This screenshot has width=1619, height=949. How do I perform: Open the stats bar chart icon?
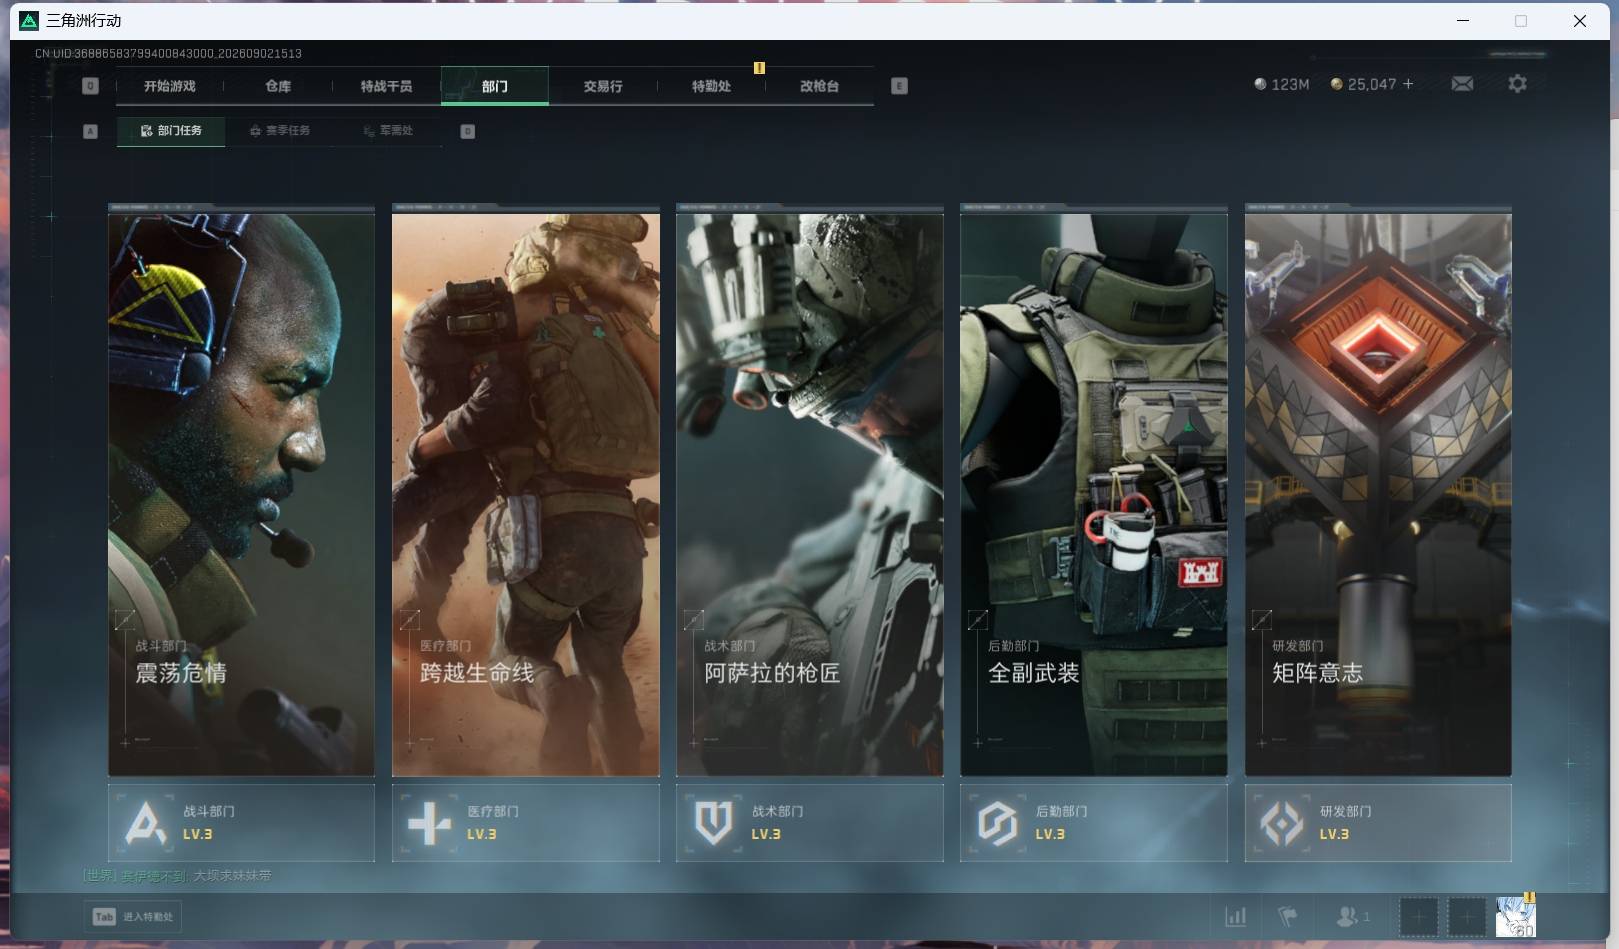tap(1236, 916)
